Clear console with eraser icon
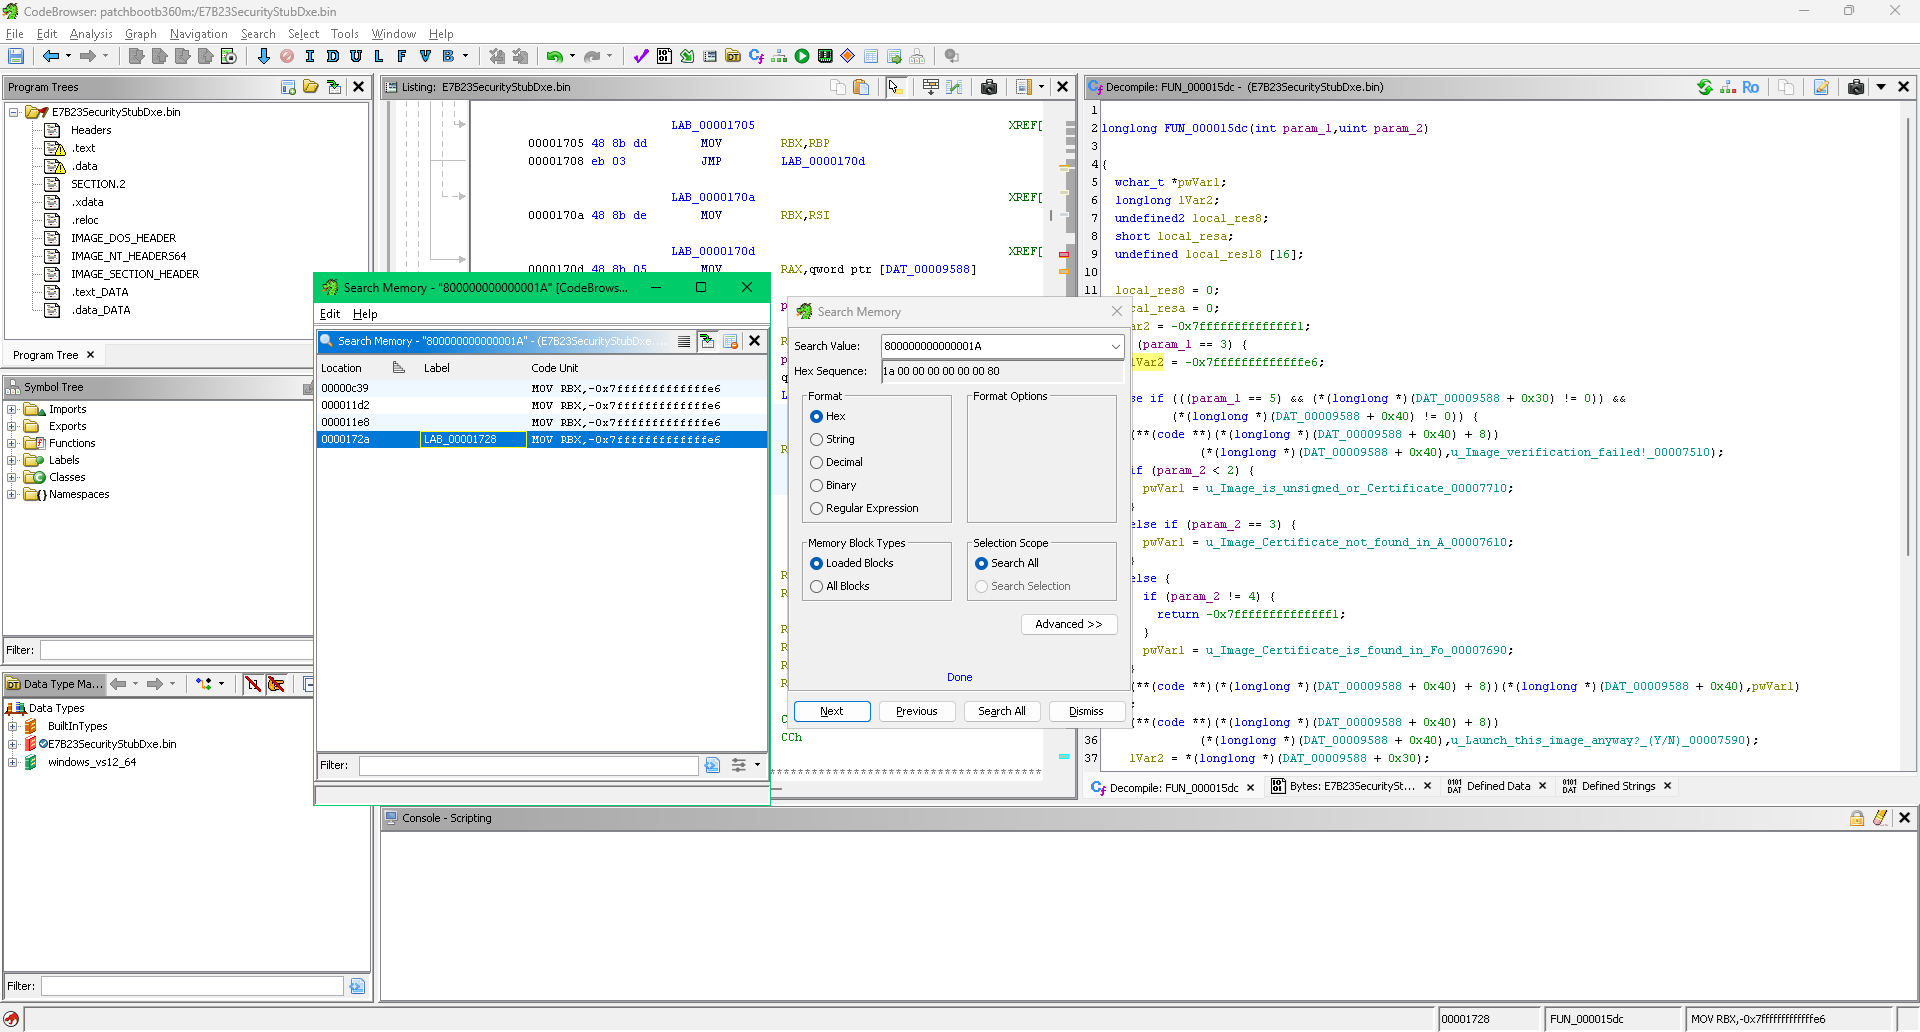1920x1032 pixels. coord(1880,817)
